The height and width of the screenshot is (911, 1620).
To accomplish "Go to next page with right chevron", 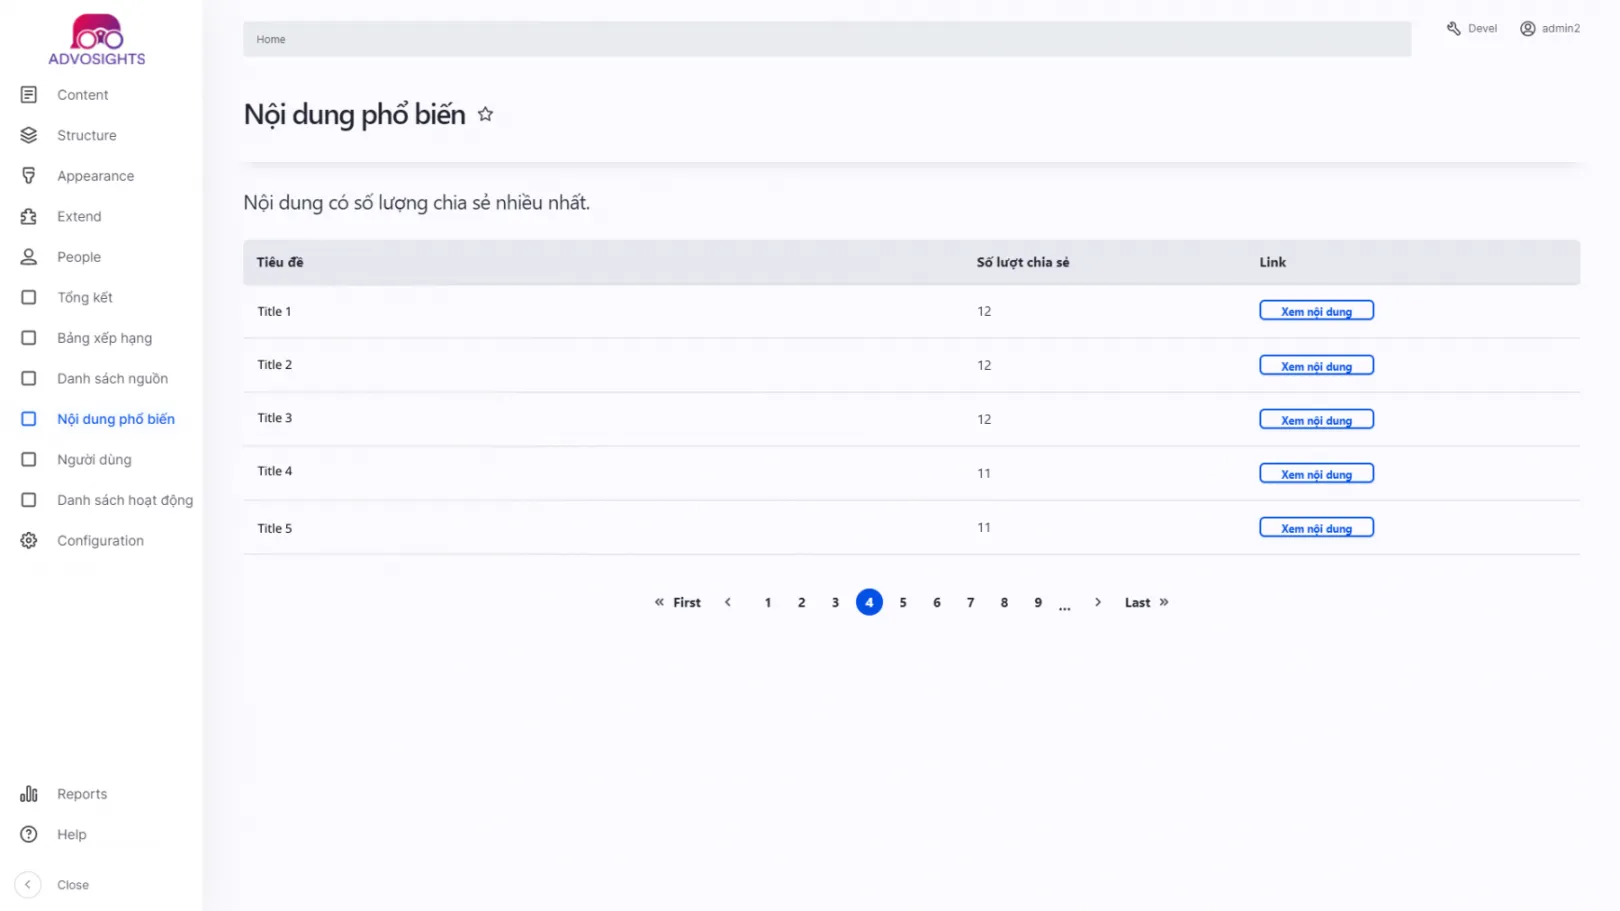I will point(1098,602).
